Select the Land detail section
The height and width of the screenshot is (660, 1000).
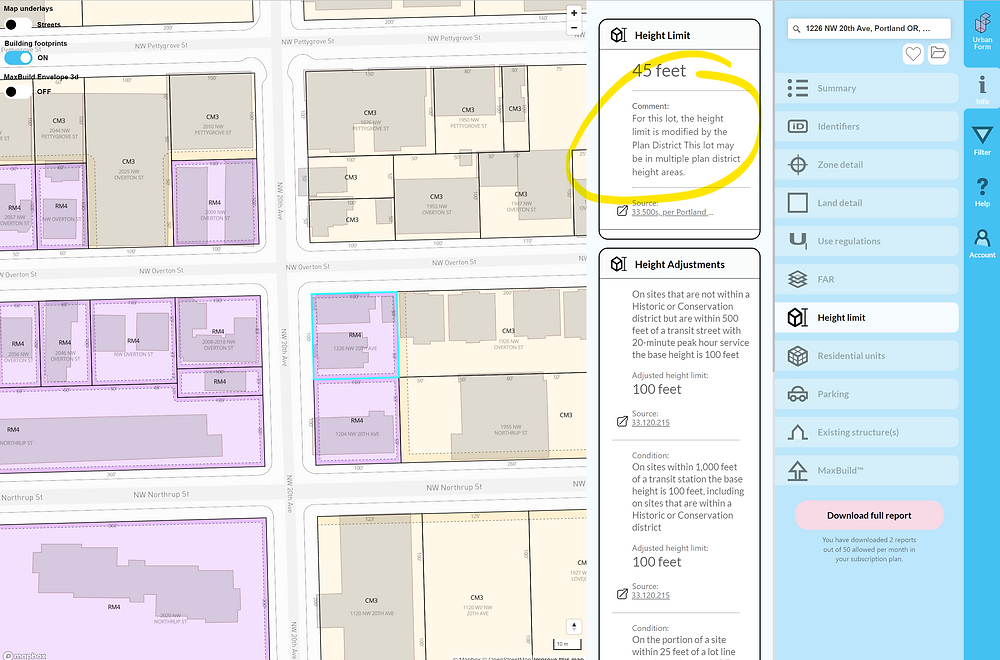tap(867, 203)
